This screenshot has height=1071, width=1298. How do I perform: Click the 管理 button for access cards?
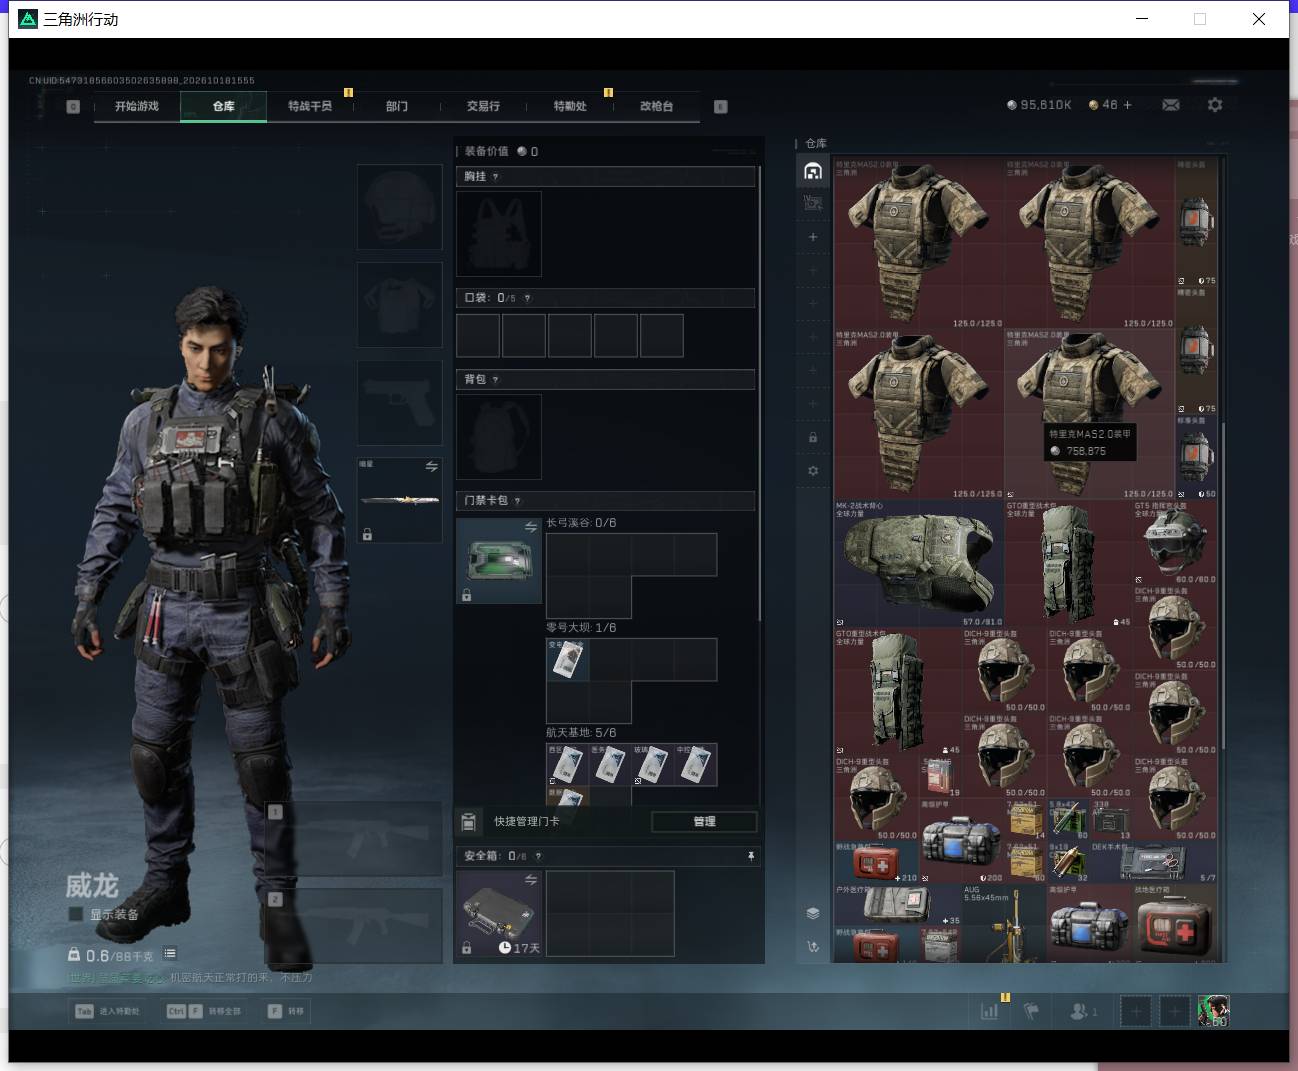tap(704, 821)
